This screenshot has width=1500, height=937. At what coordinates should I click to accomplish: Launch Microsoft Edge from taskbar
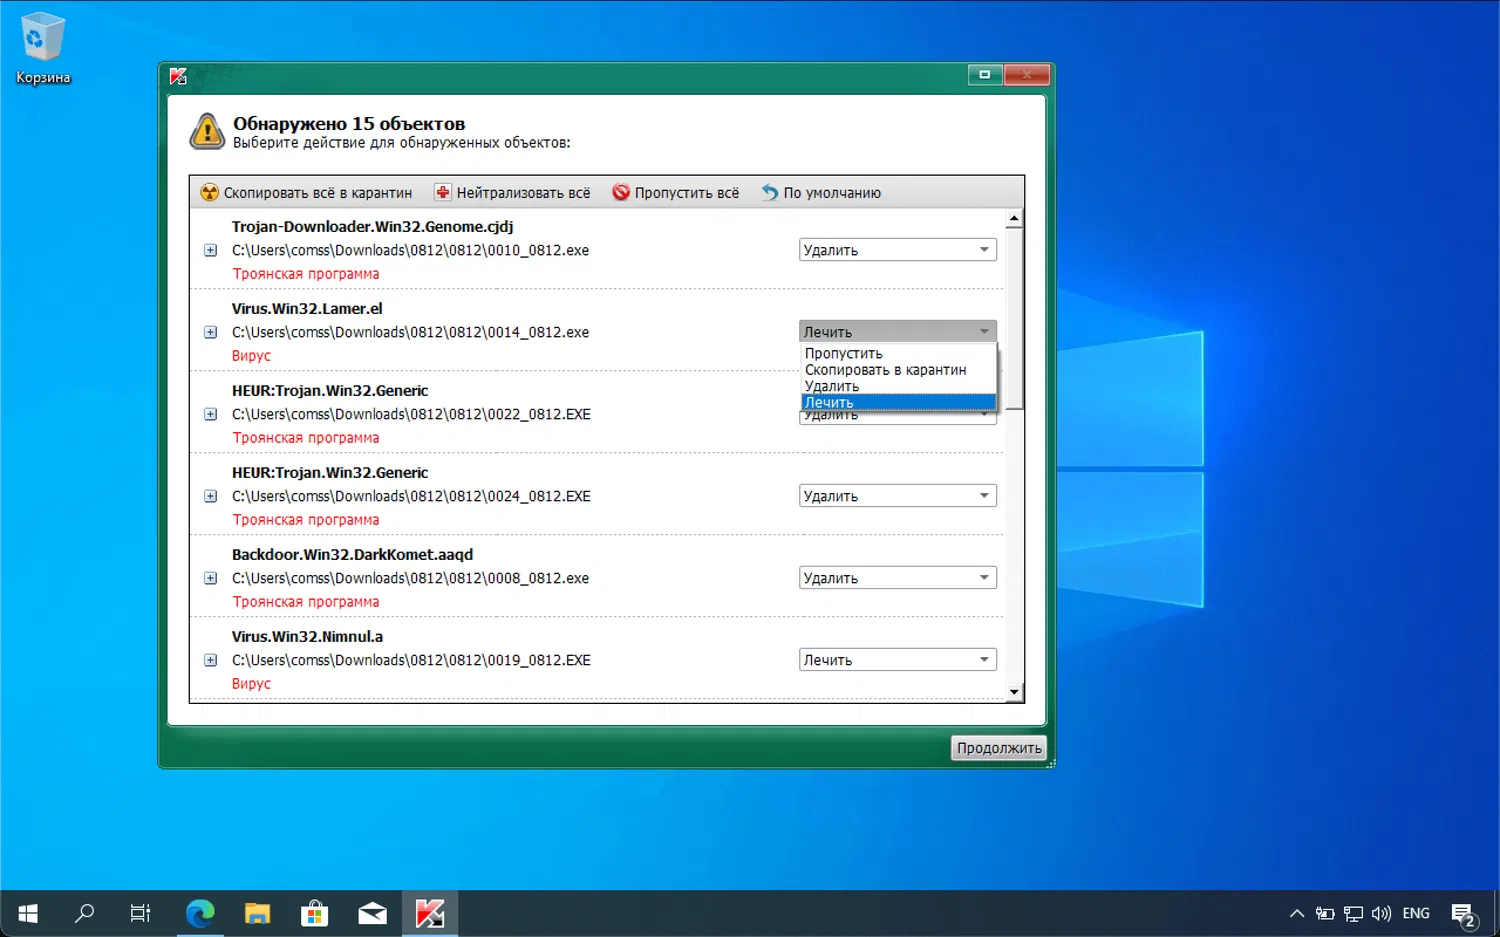200,913
